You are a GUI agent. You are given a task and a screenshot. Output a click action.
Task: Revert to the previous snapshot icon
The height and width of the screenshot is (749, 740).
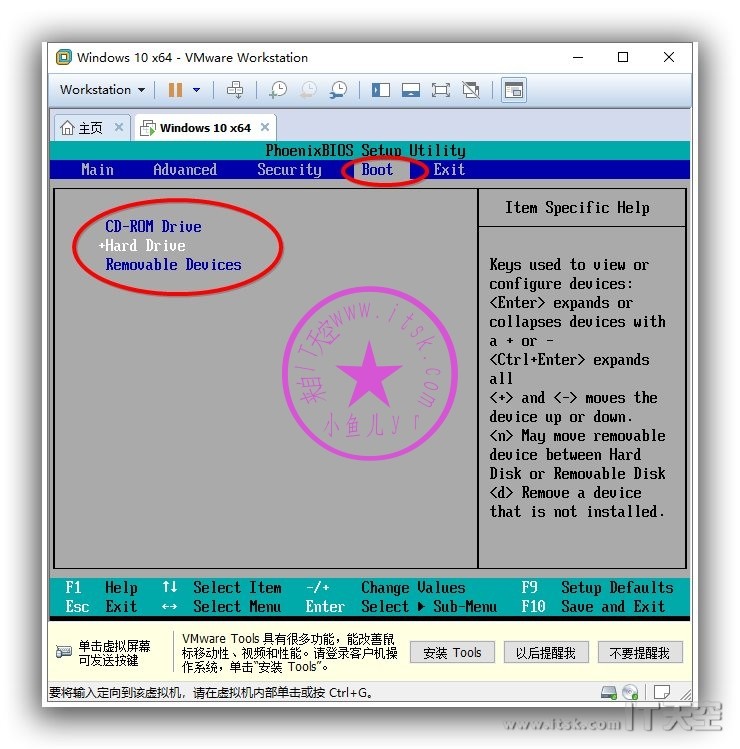[308, 90]
